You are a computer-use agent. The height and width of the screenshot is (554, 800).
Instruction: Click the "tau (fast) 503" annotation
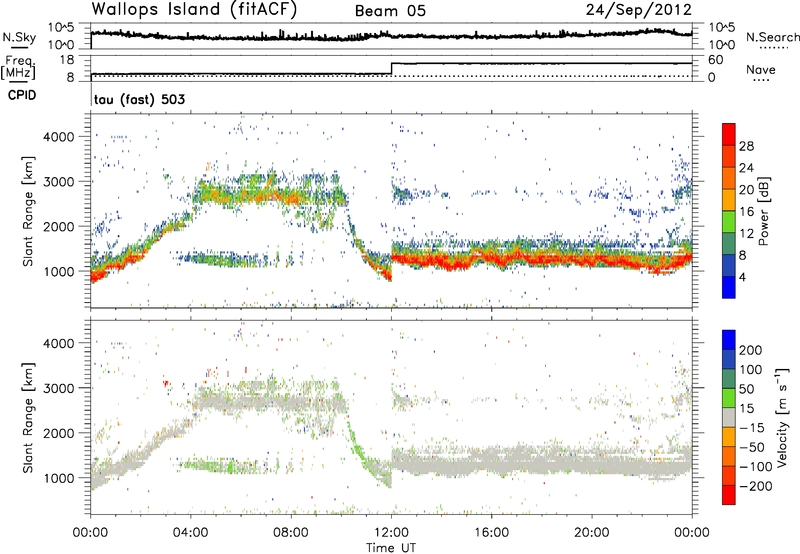coord(139,99)
